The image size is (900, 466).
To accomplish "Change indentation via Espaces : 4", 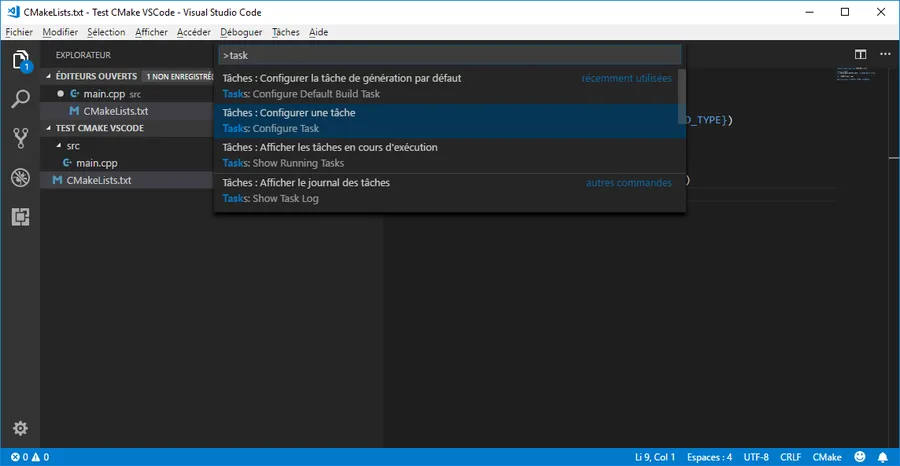I will [x=709, y=457].
